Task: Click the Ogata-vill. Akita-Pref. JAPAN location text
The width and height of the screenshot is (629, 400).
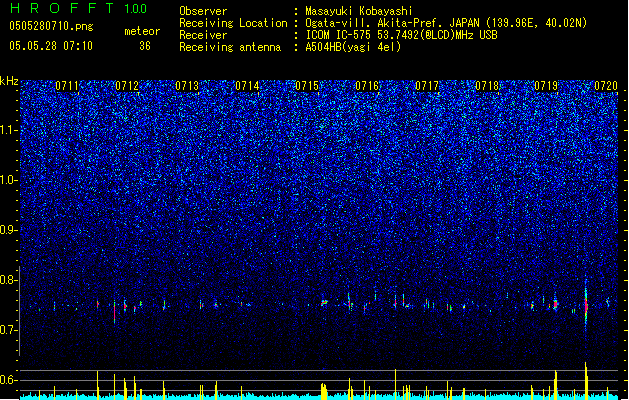Action: [x=446, y=23]
